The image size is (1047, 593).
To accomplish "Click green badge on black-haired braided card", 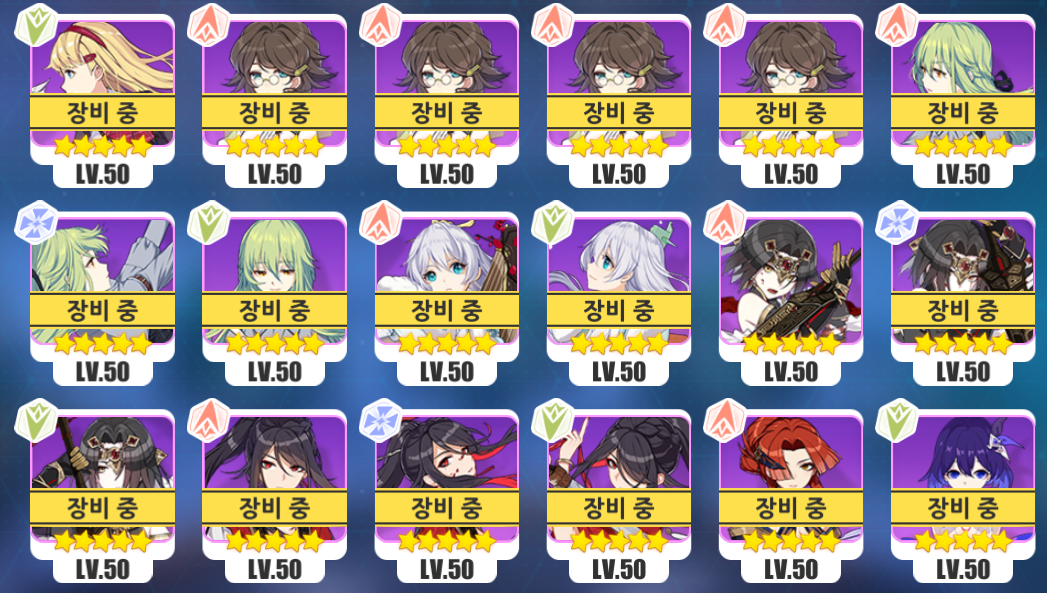I will (552, 419).
